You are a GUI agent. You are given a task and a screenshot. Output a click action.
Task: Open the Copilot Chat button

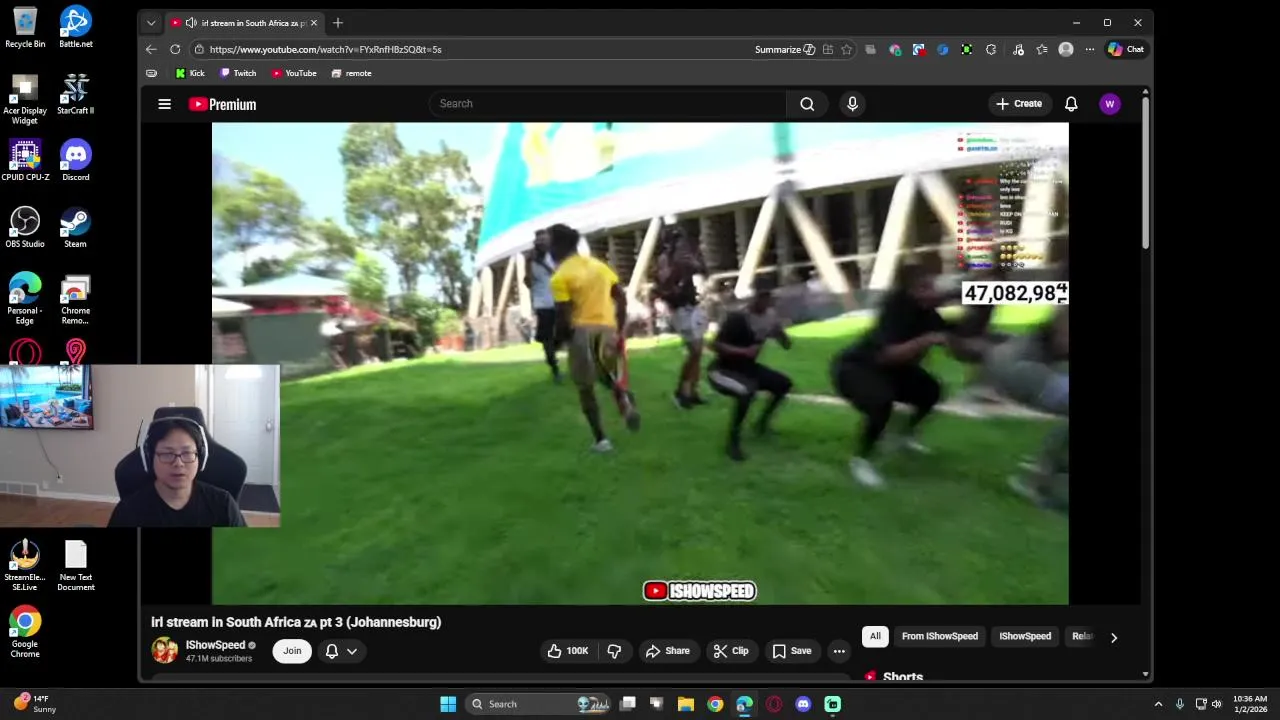[x=1126, y=49]
